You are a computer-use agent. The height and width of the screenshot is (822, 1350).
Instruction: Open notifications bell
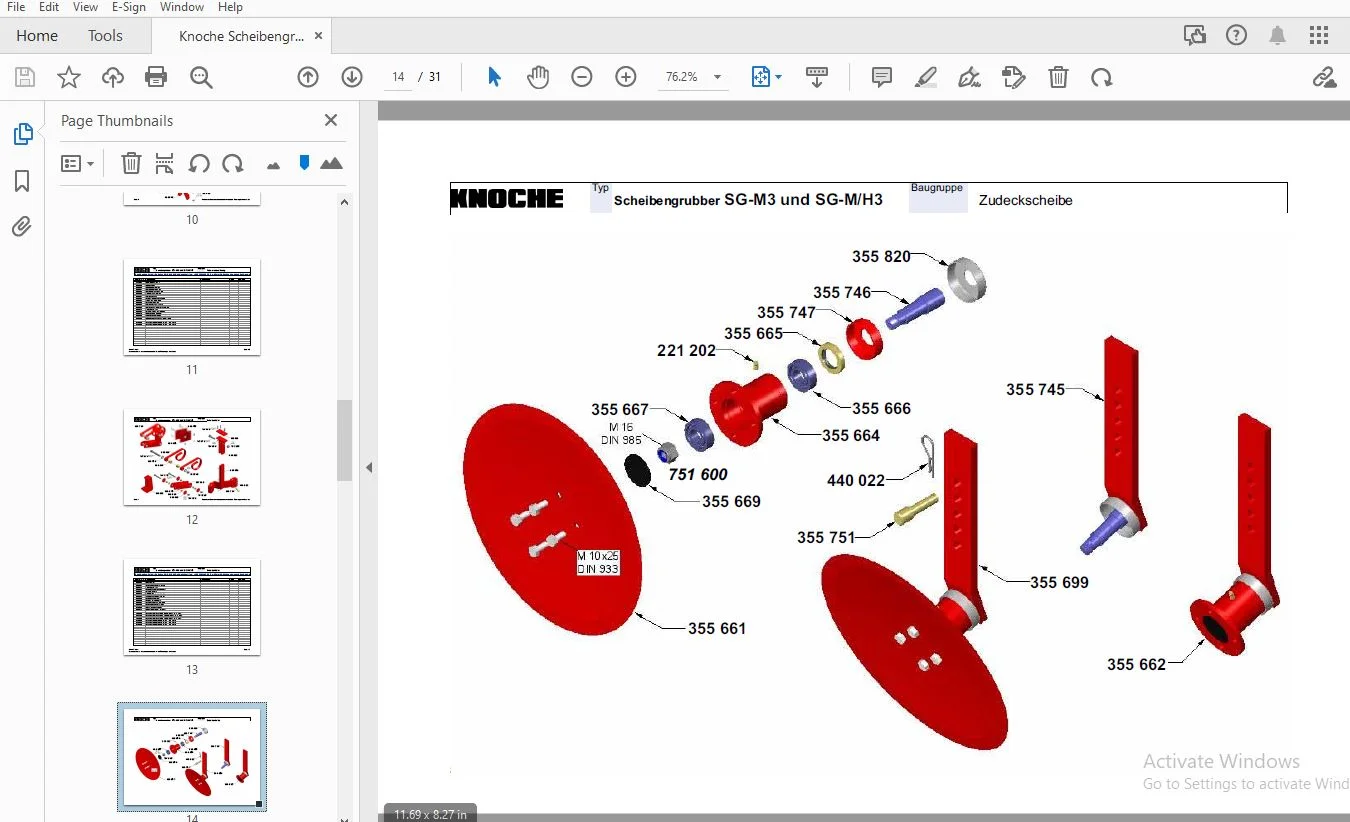click(x=1278, y=36)
